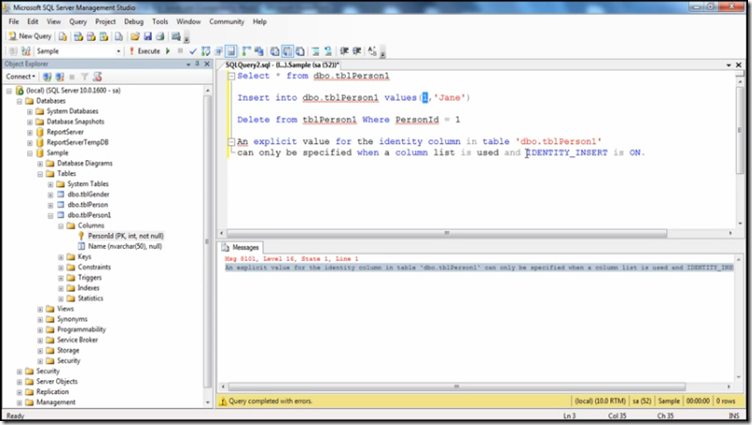The width and height of the screenshot is (752, 425).
Task: Open the Community menu
Action: [x=226, y=22]
